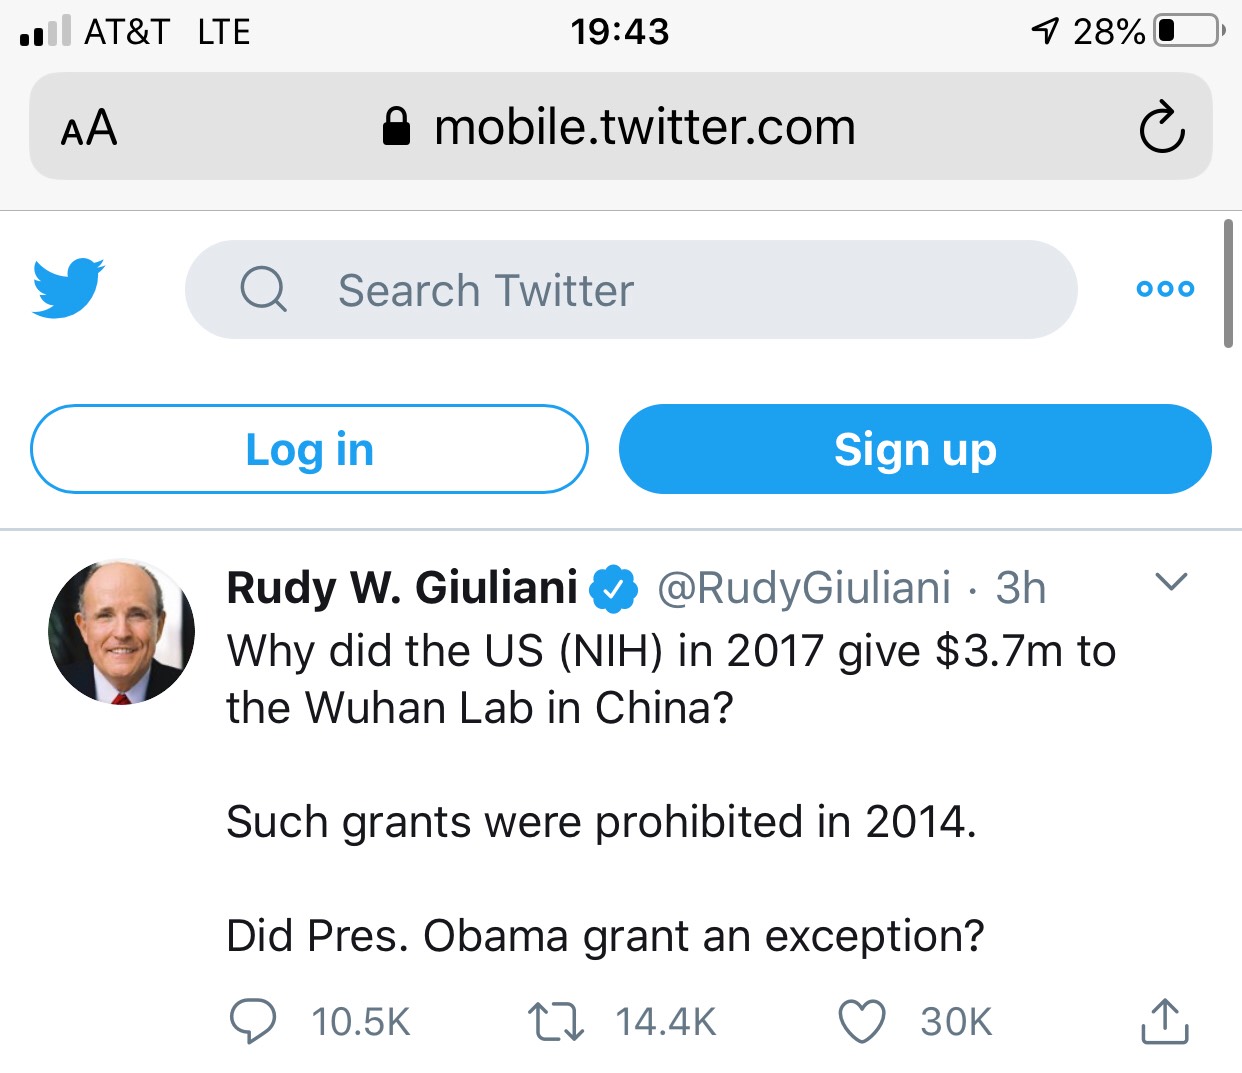Share the tweet via the share icon
The height and width of the screenshot is (1073, 1242).
point(1164,1021)
